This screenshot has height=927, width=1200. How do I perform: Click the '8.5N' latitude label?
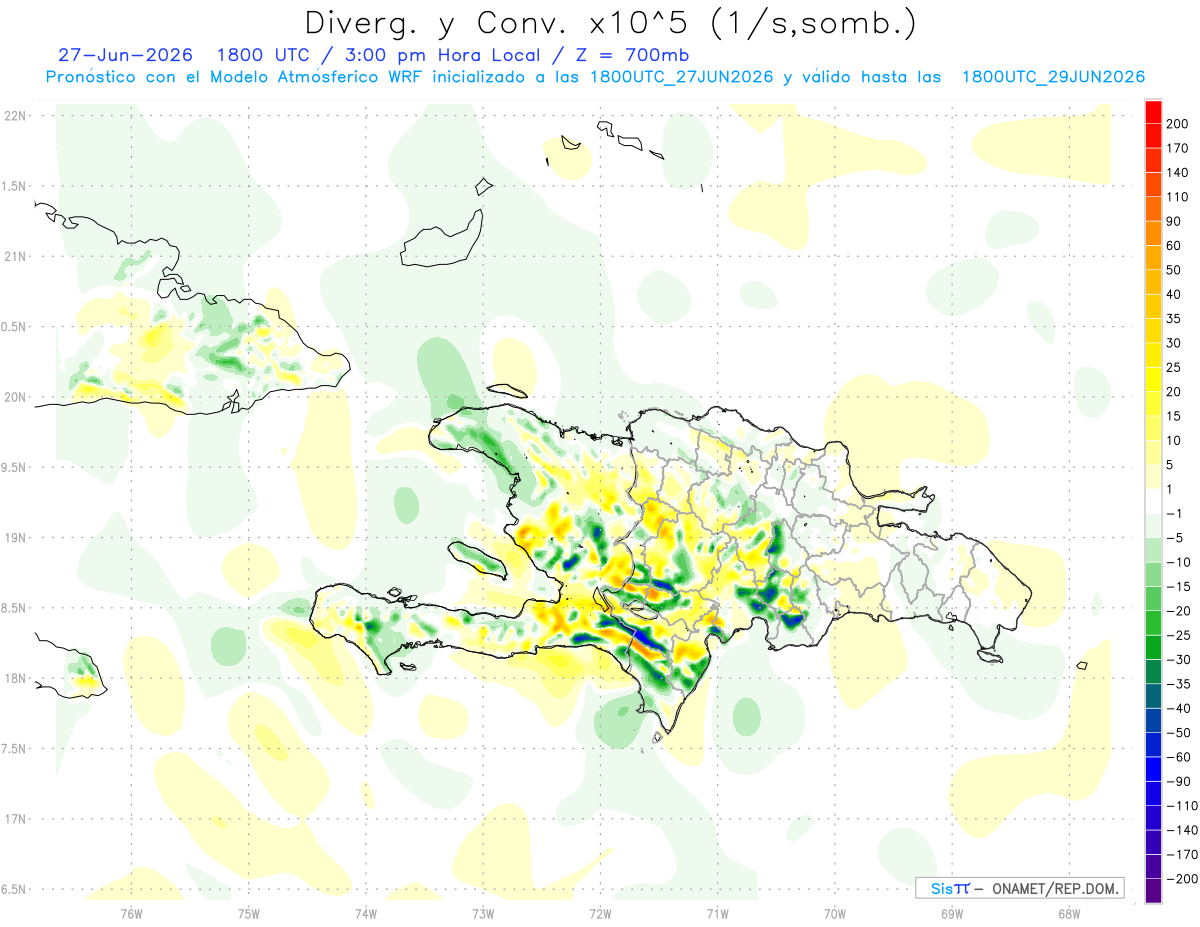coord(14,608)
